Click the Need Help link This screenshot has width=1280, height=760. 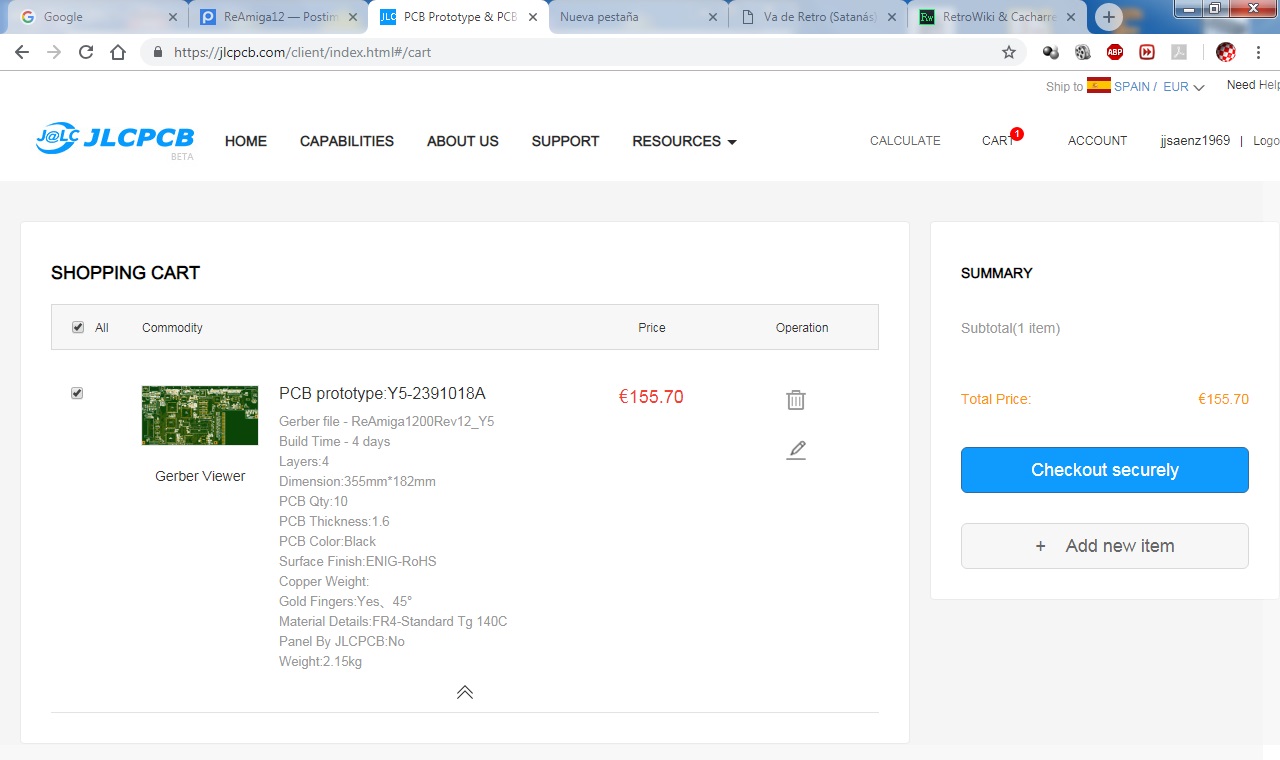tap(1253, 85)
